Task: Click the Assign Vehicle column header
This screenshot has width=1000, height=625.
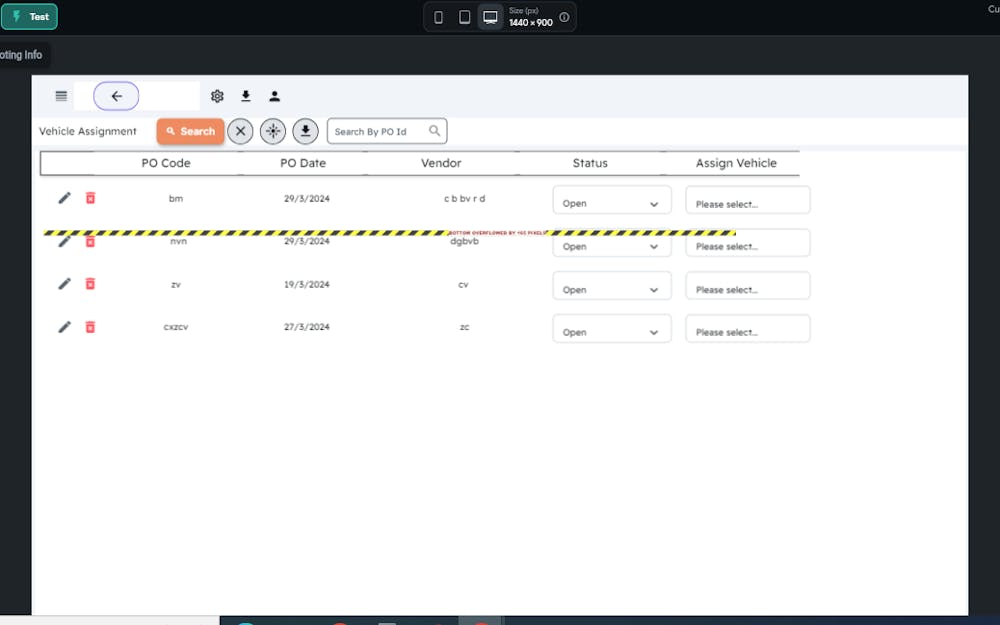Action: (x=736, y=163)
